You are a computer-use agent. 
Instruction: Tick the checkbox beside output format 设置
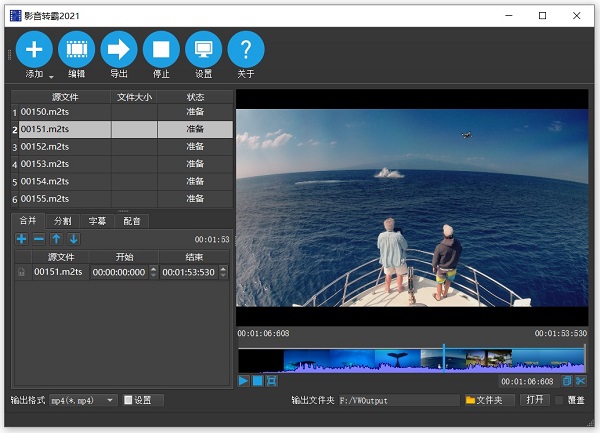click(128, 401)
